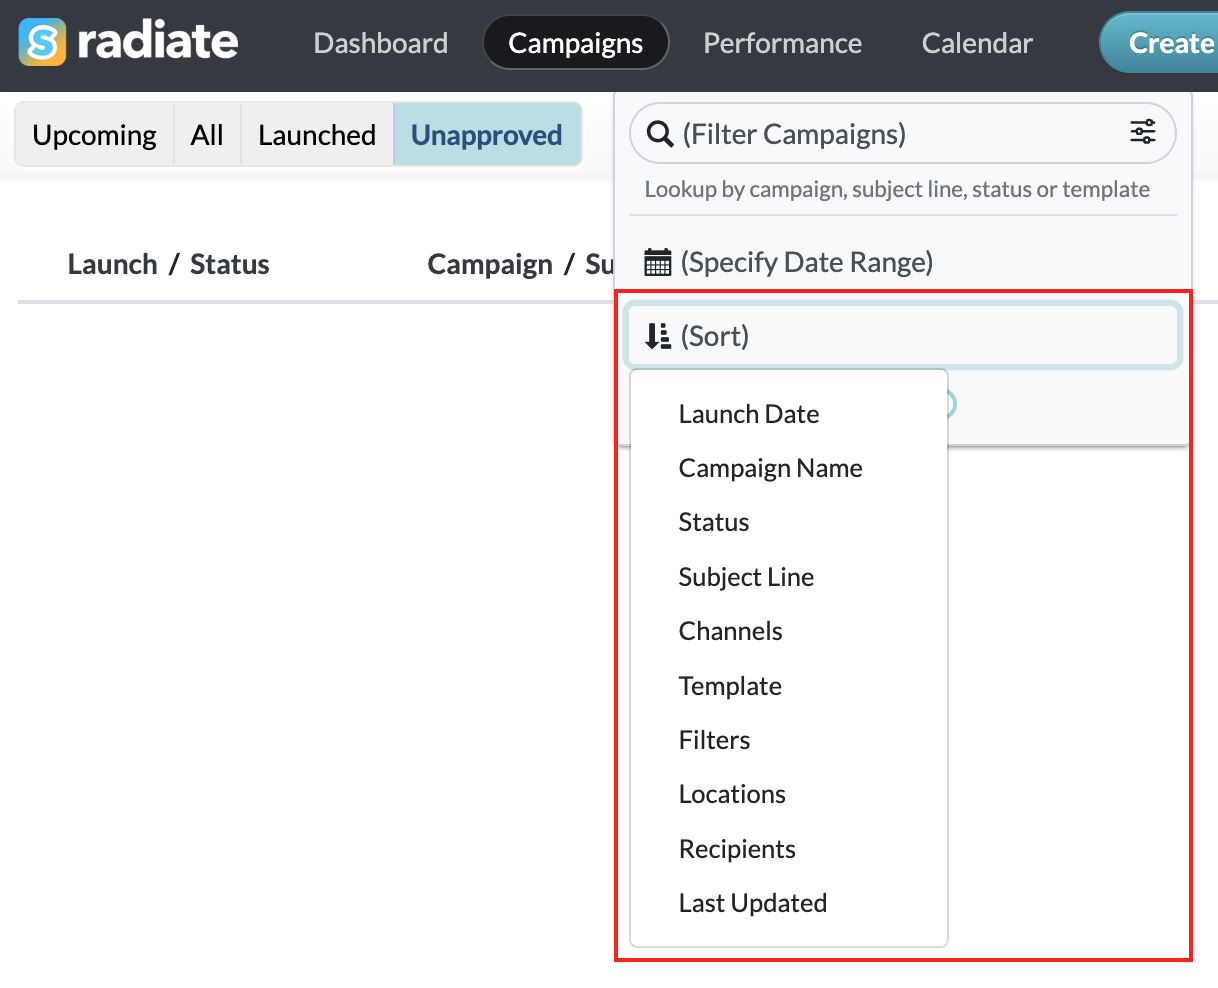Viewport: 1218px width, 988px height.
Task: Show All campaigns tab
Action: tap(207, 135)
